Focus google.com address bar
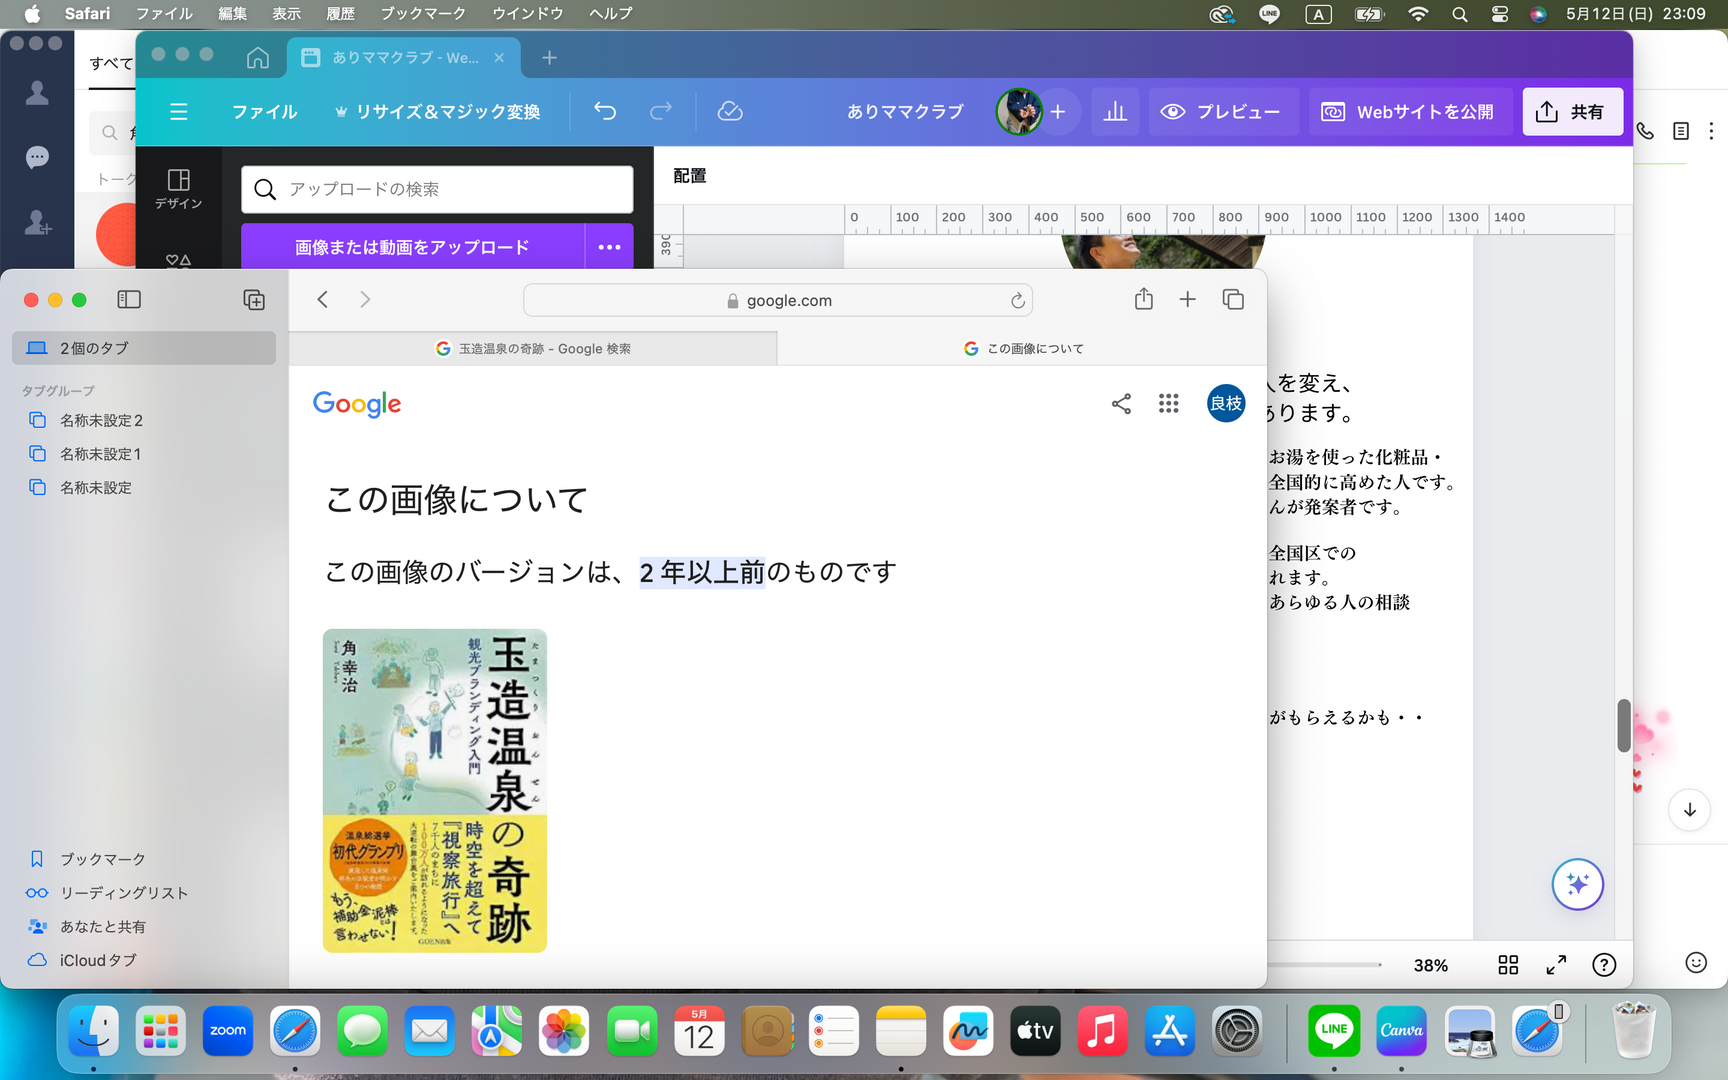Image resolution: width=1728 pixels, height=1080 pixels. point(778,300)
